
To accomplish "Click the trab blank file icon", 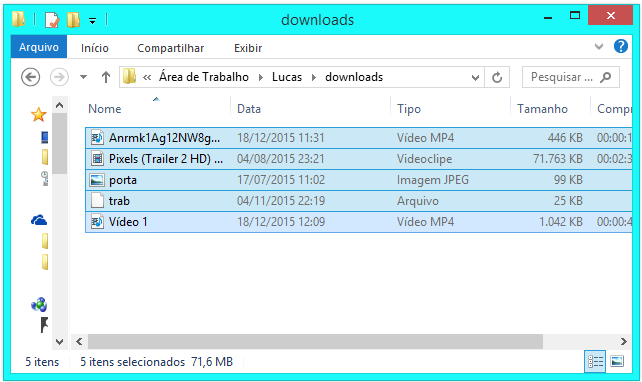I will click(97, 201).
